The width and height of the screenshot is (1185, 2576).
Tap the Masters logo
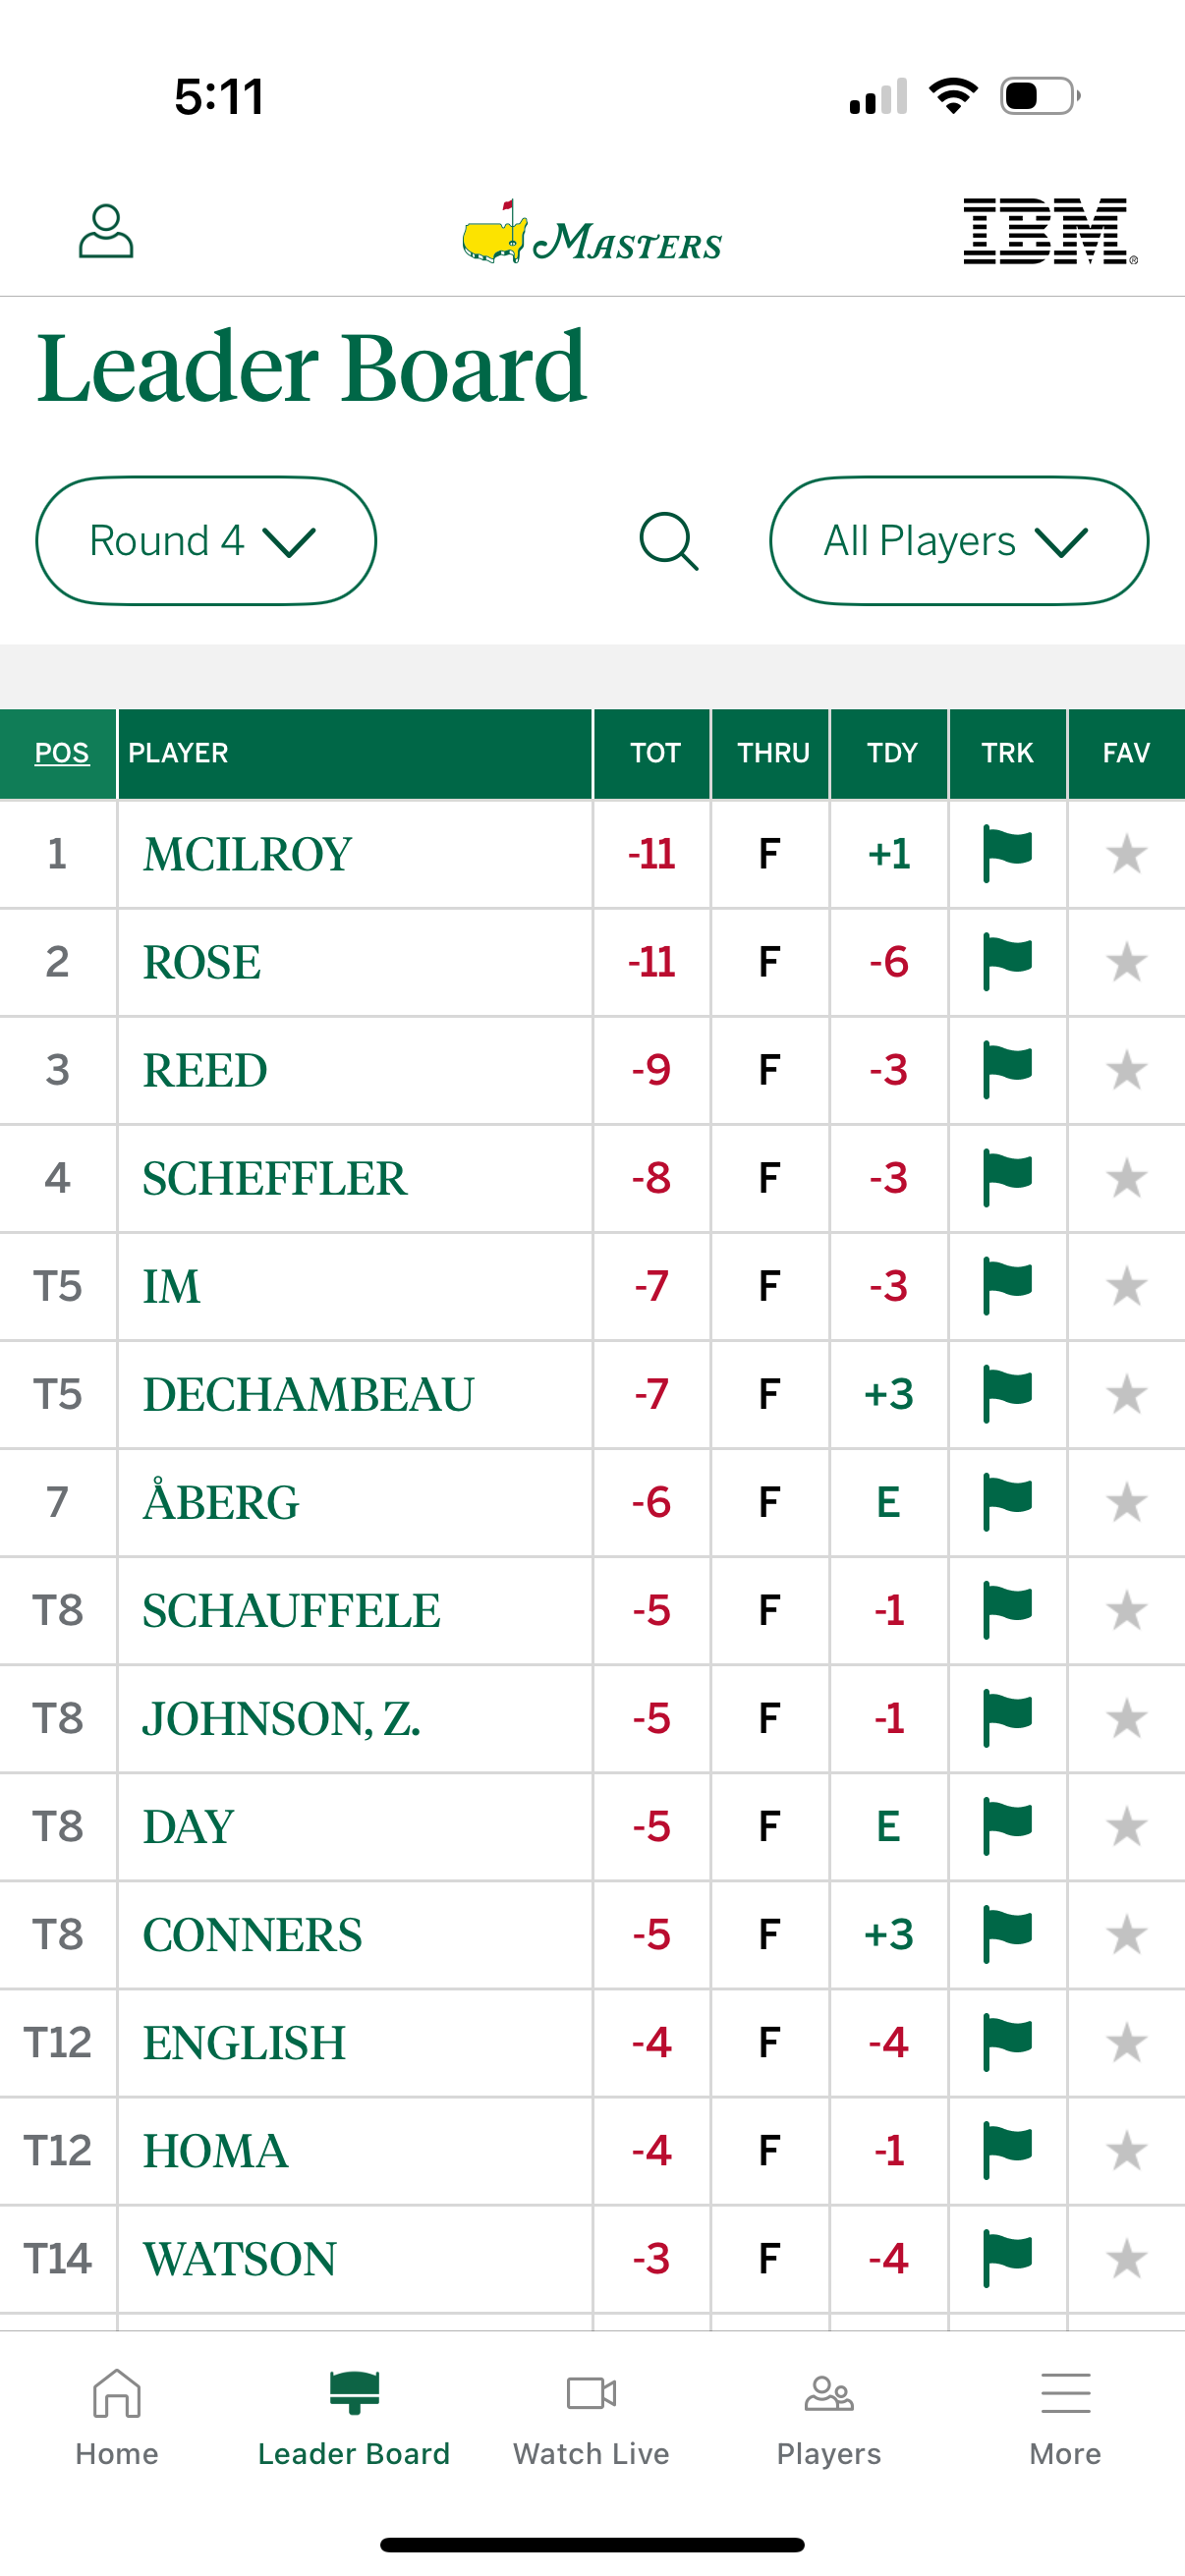(592, 237)
